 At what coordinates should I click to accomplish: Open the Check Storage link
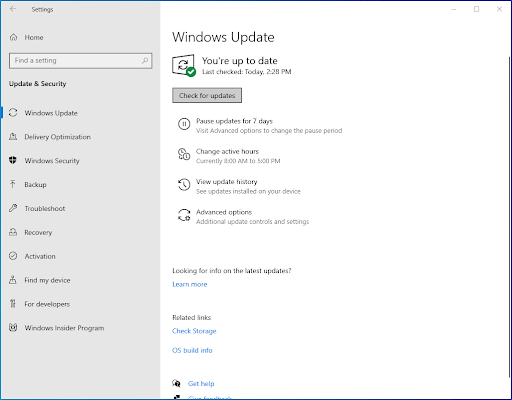coord(194,331)
